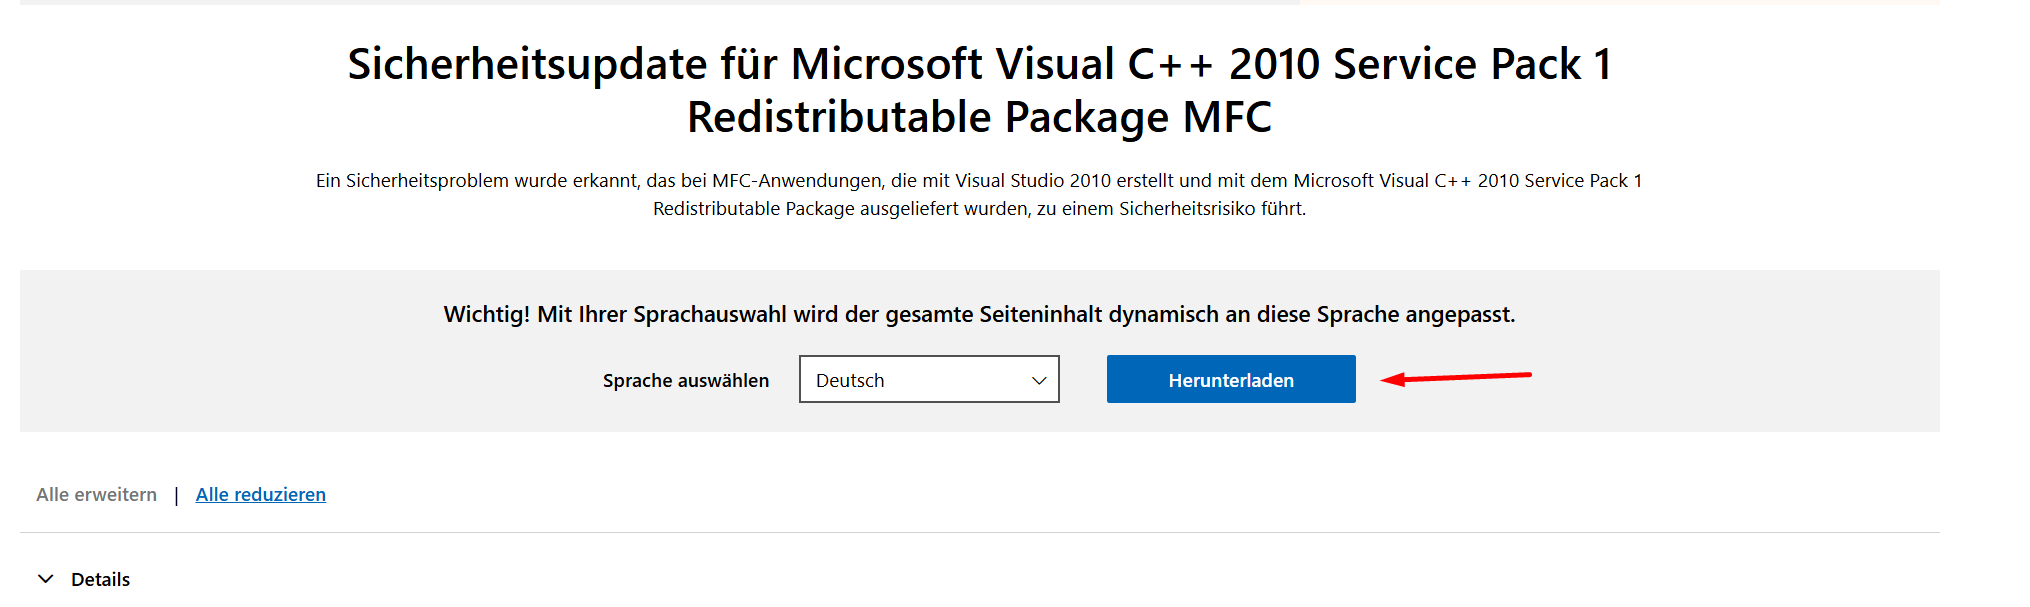Expand all sections via Alle erweitern
Screen dimensions: 2030x607
[x=96, y=495]
